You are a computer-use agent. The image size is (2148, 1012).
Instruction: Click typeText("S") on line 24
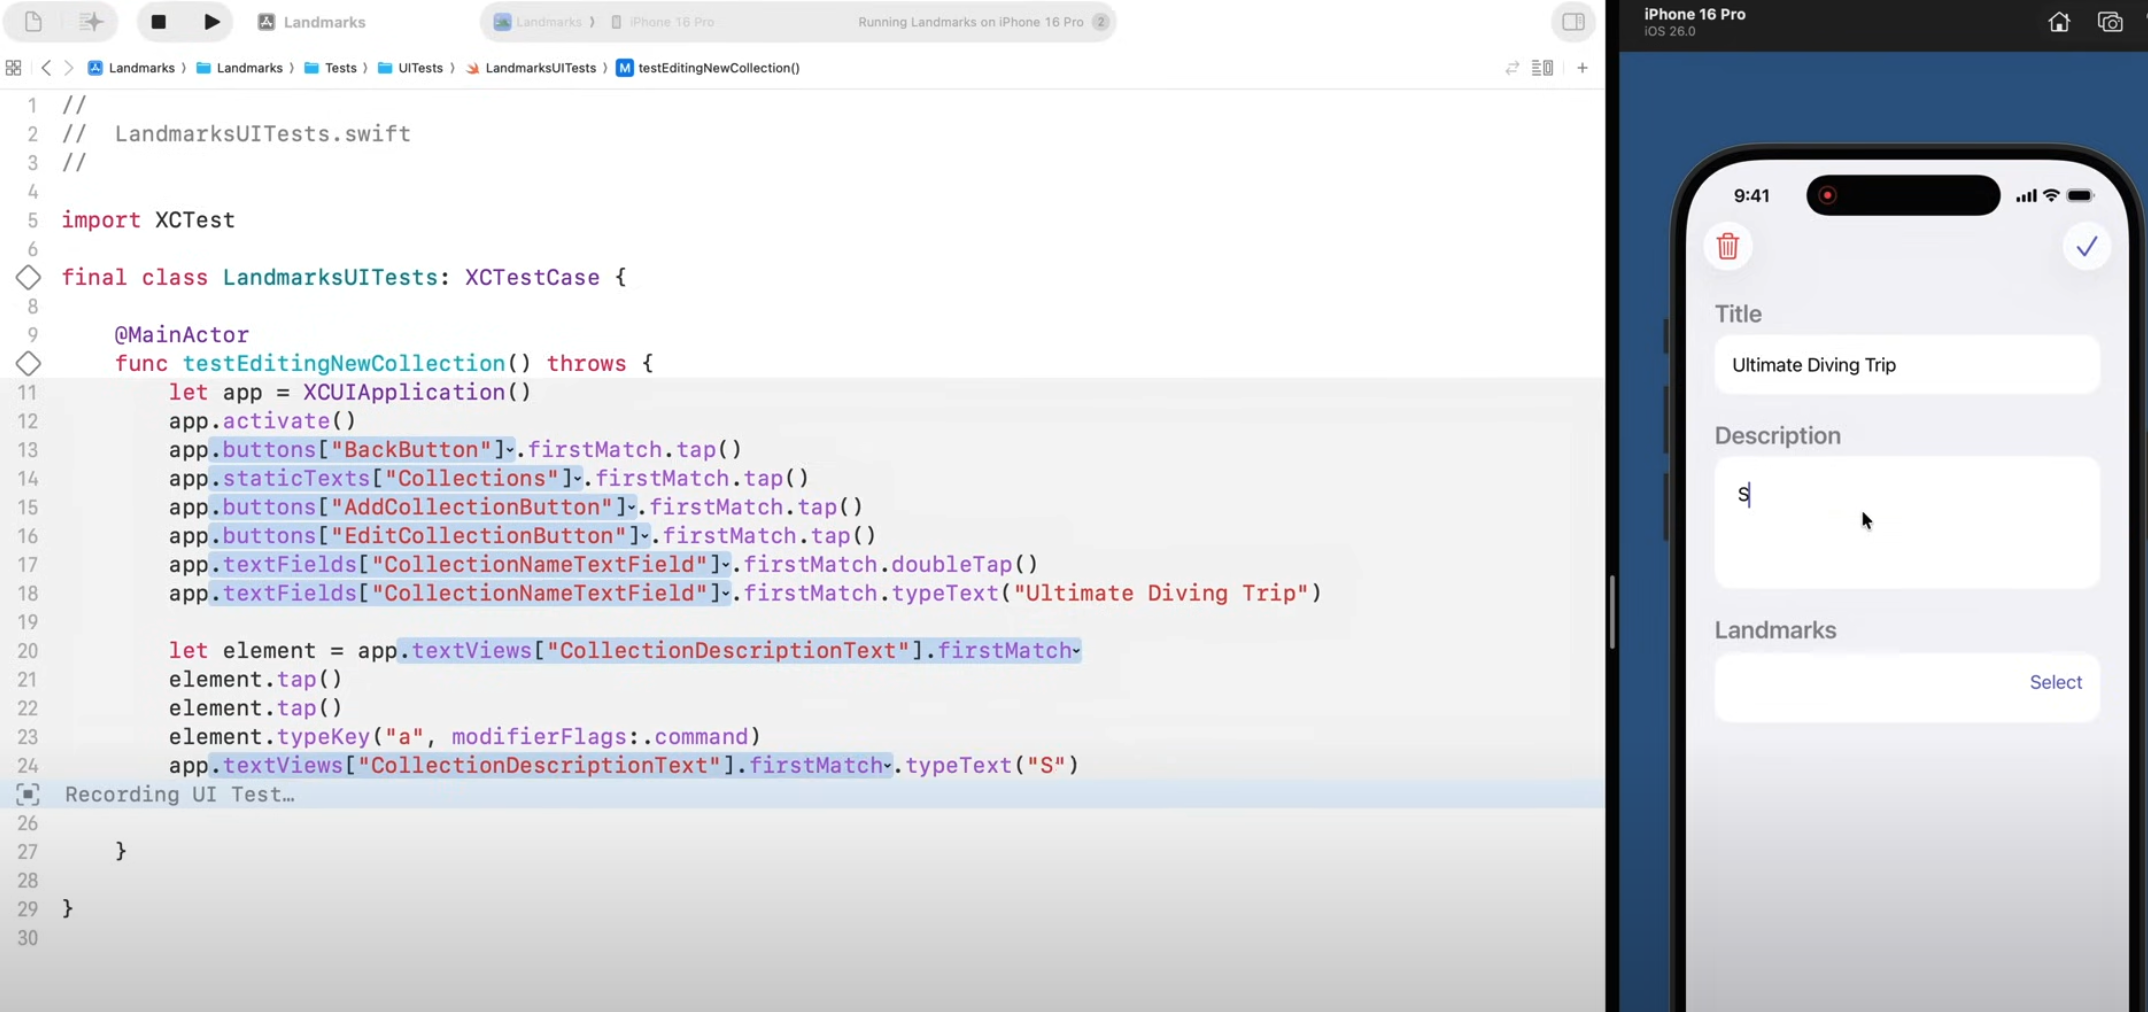click(x=992, y=766)
